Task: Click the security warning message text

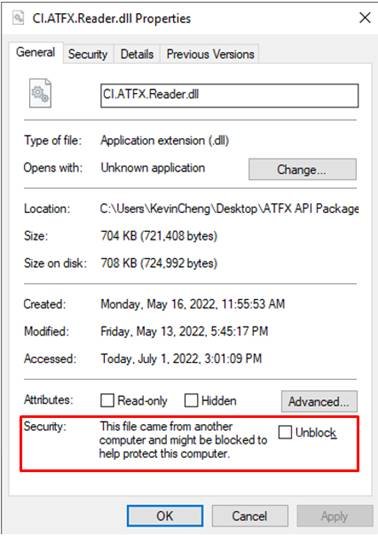Action: coord(183,440)
